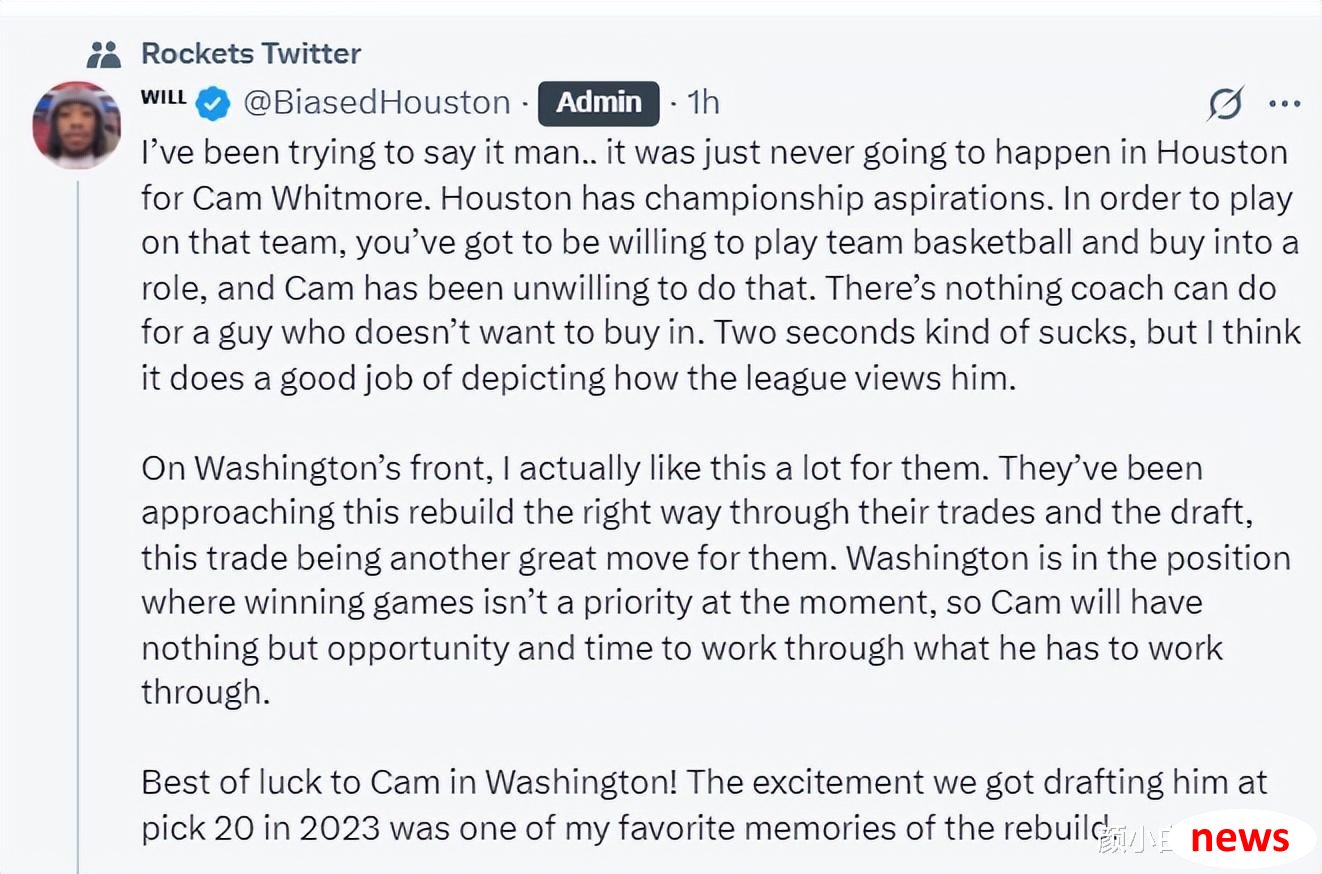The image size is (1322, 874).
Task: Click the paragraph starting "I've been trying to say"
Action: [720, 265]
